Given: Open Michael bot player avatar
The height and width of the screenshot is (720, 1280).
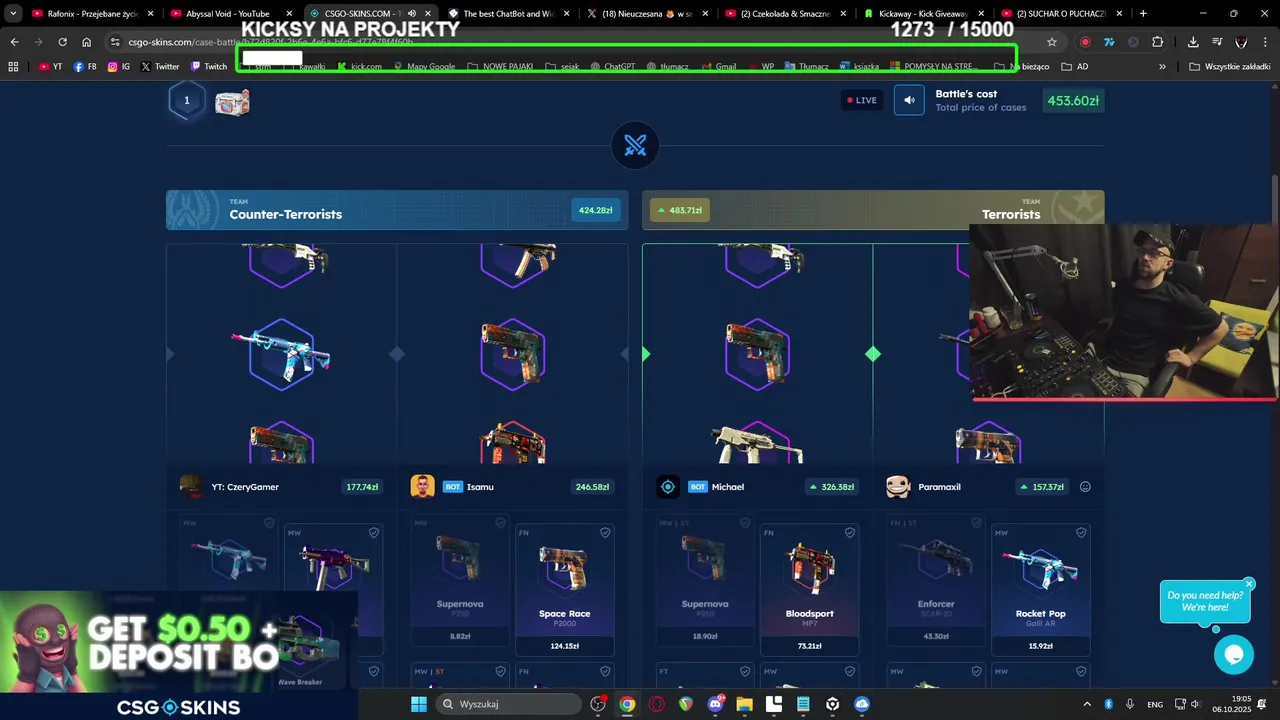Looking at the screenshot, I should point(668,487).
